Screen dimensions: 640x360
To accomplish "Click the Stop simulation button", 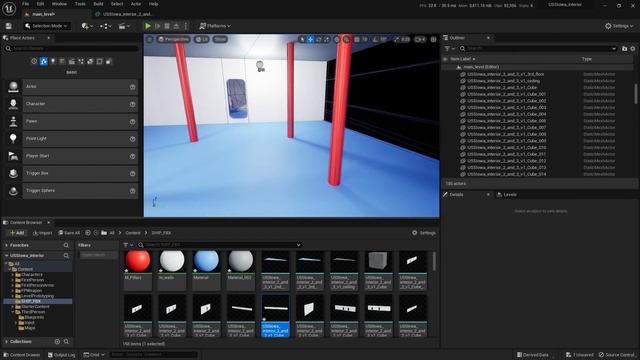I will 167,26.
